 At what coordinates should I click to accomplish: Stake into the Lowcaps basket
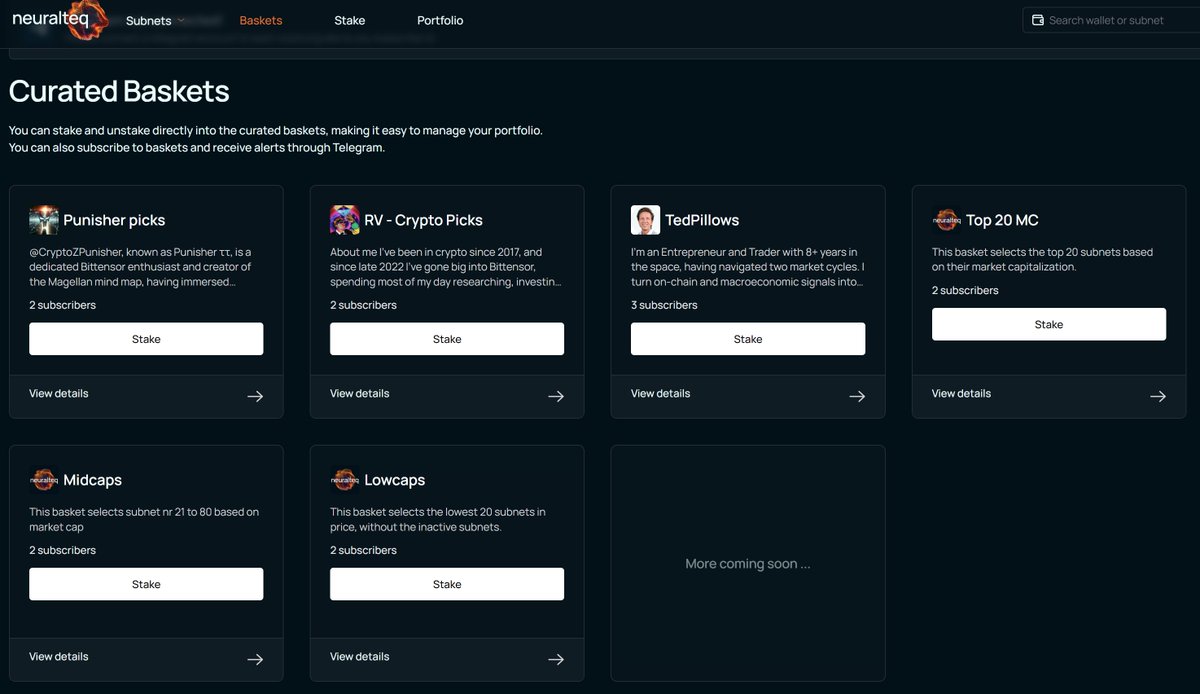(x=447, y=584)
